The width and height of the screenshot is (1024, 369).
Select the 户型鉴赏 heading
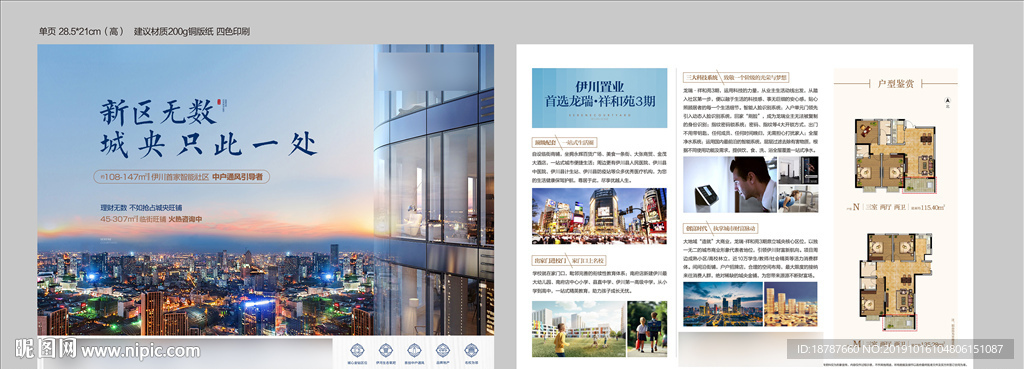coord(895,84)
